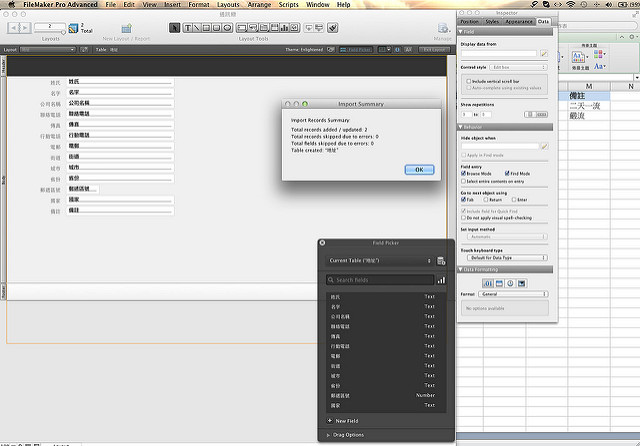Expand the Drag Options section
The height and width of the screenshot is (446, 640).
[x=330, y=435]
